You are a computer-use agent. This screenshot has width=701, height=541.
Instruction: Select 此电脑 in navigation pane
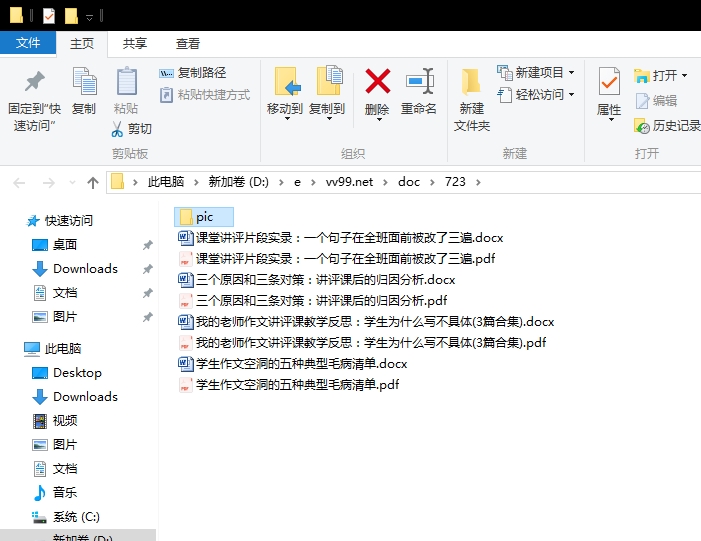(52, 348)
